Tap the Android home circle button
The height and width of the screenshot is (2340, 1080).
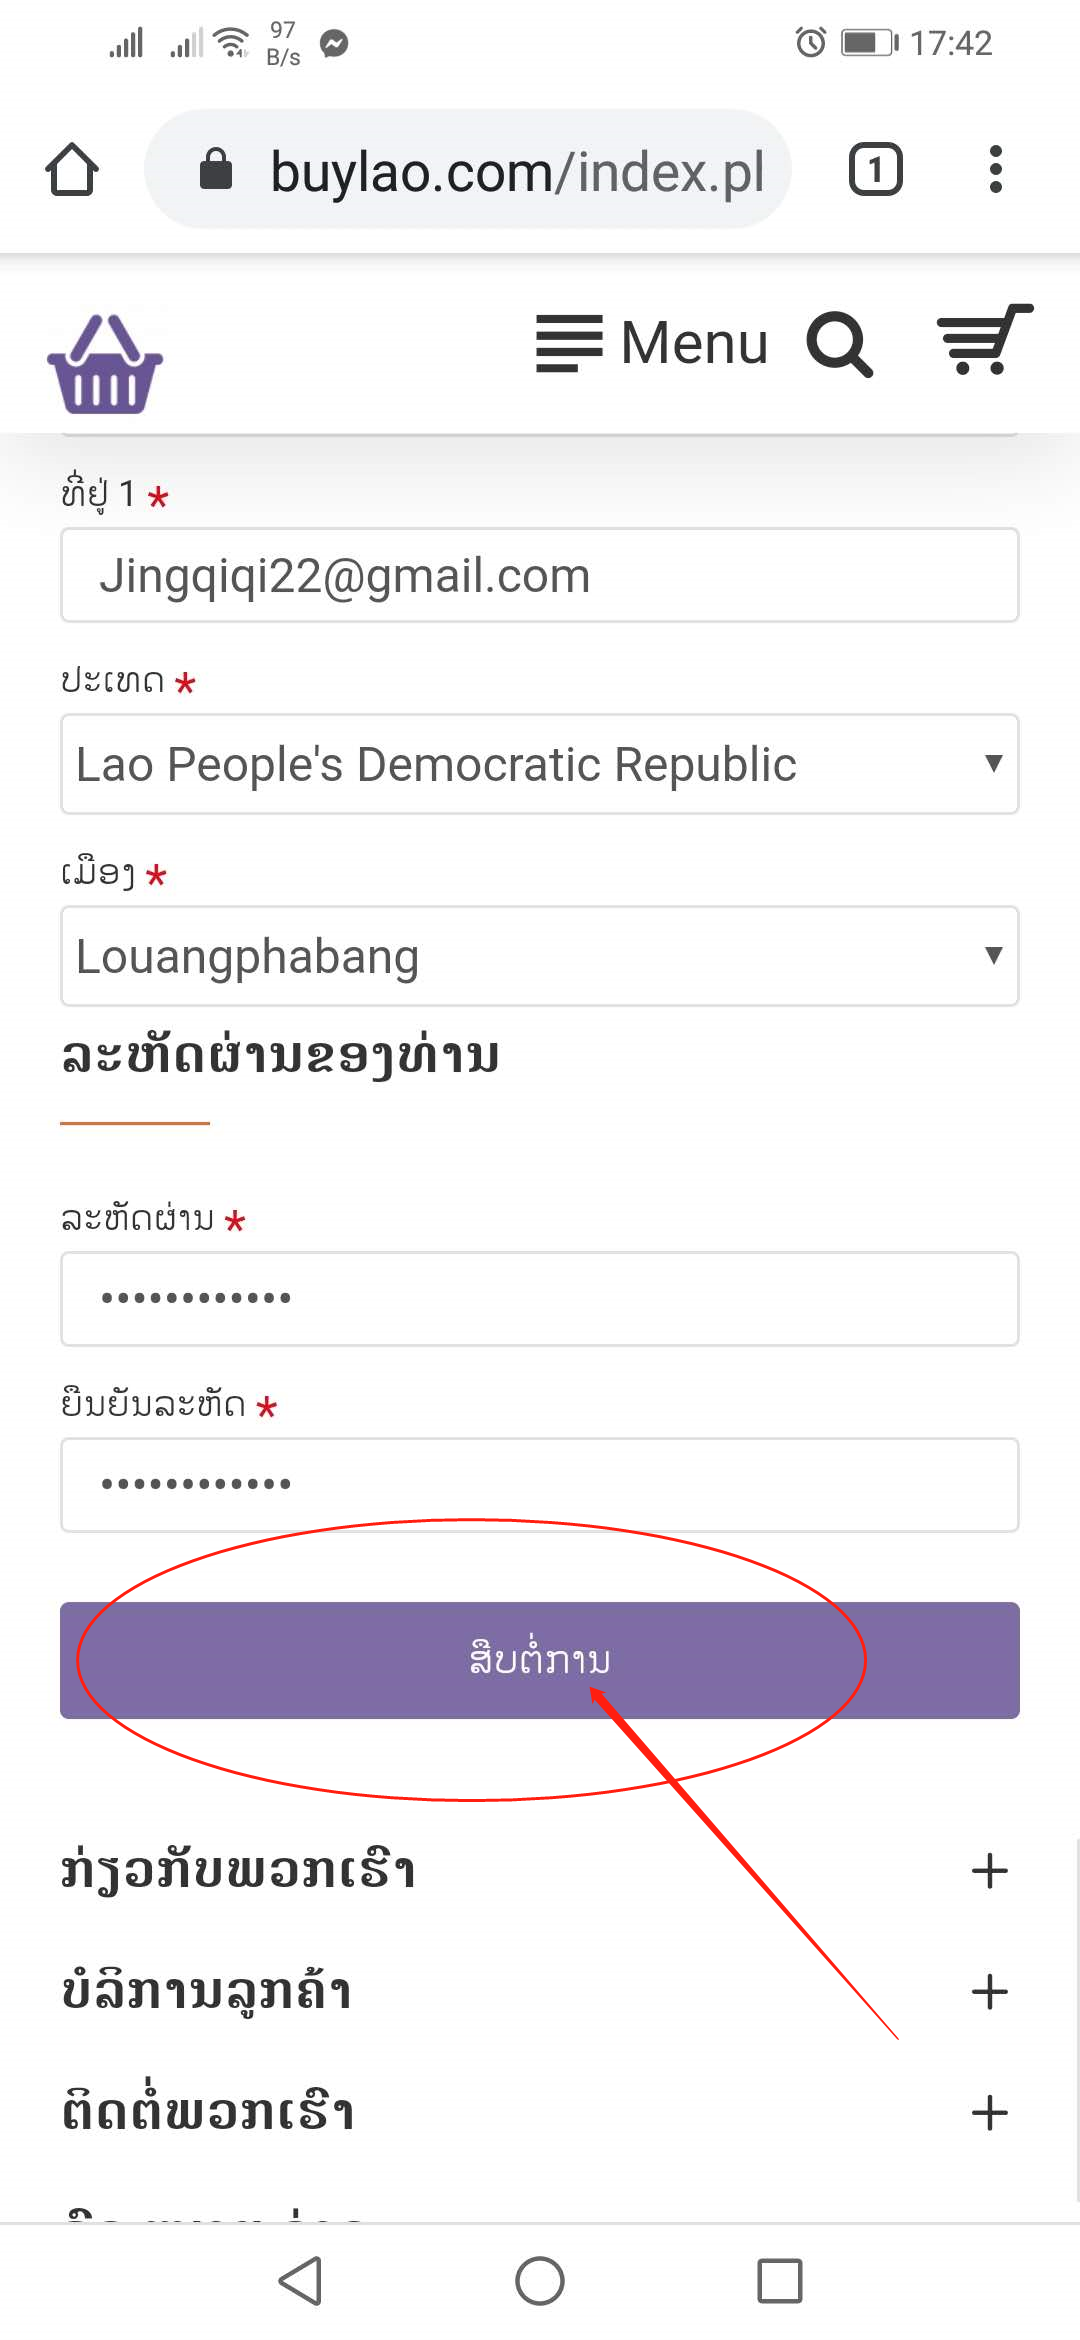[x=540, y=2281]
